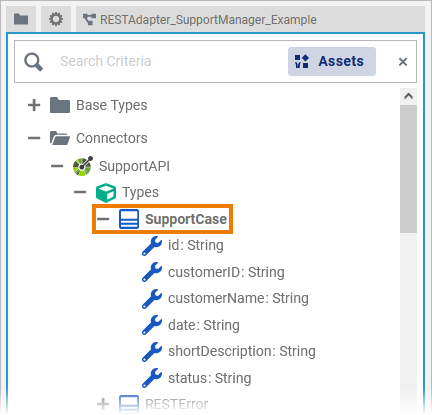This screenshot has width=432, height=415.
Task: Expand the RESTError type
Action: 103,404
